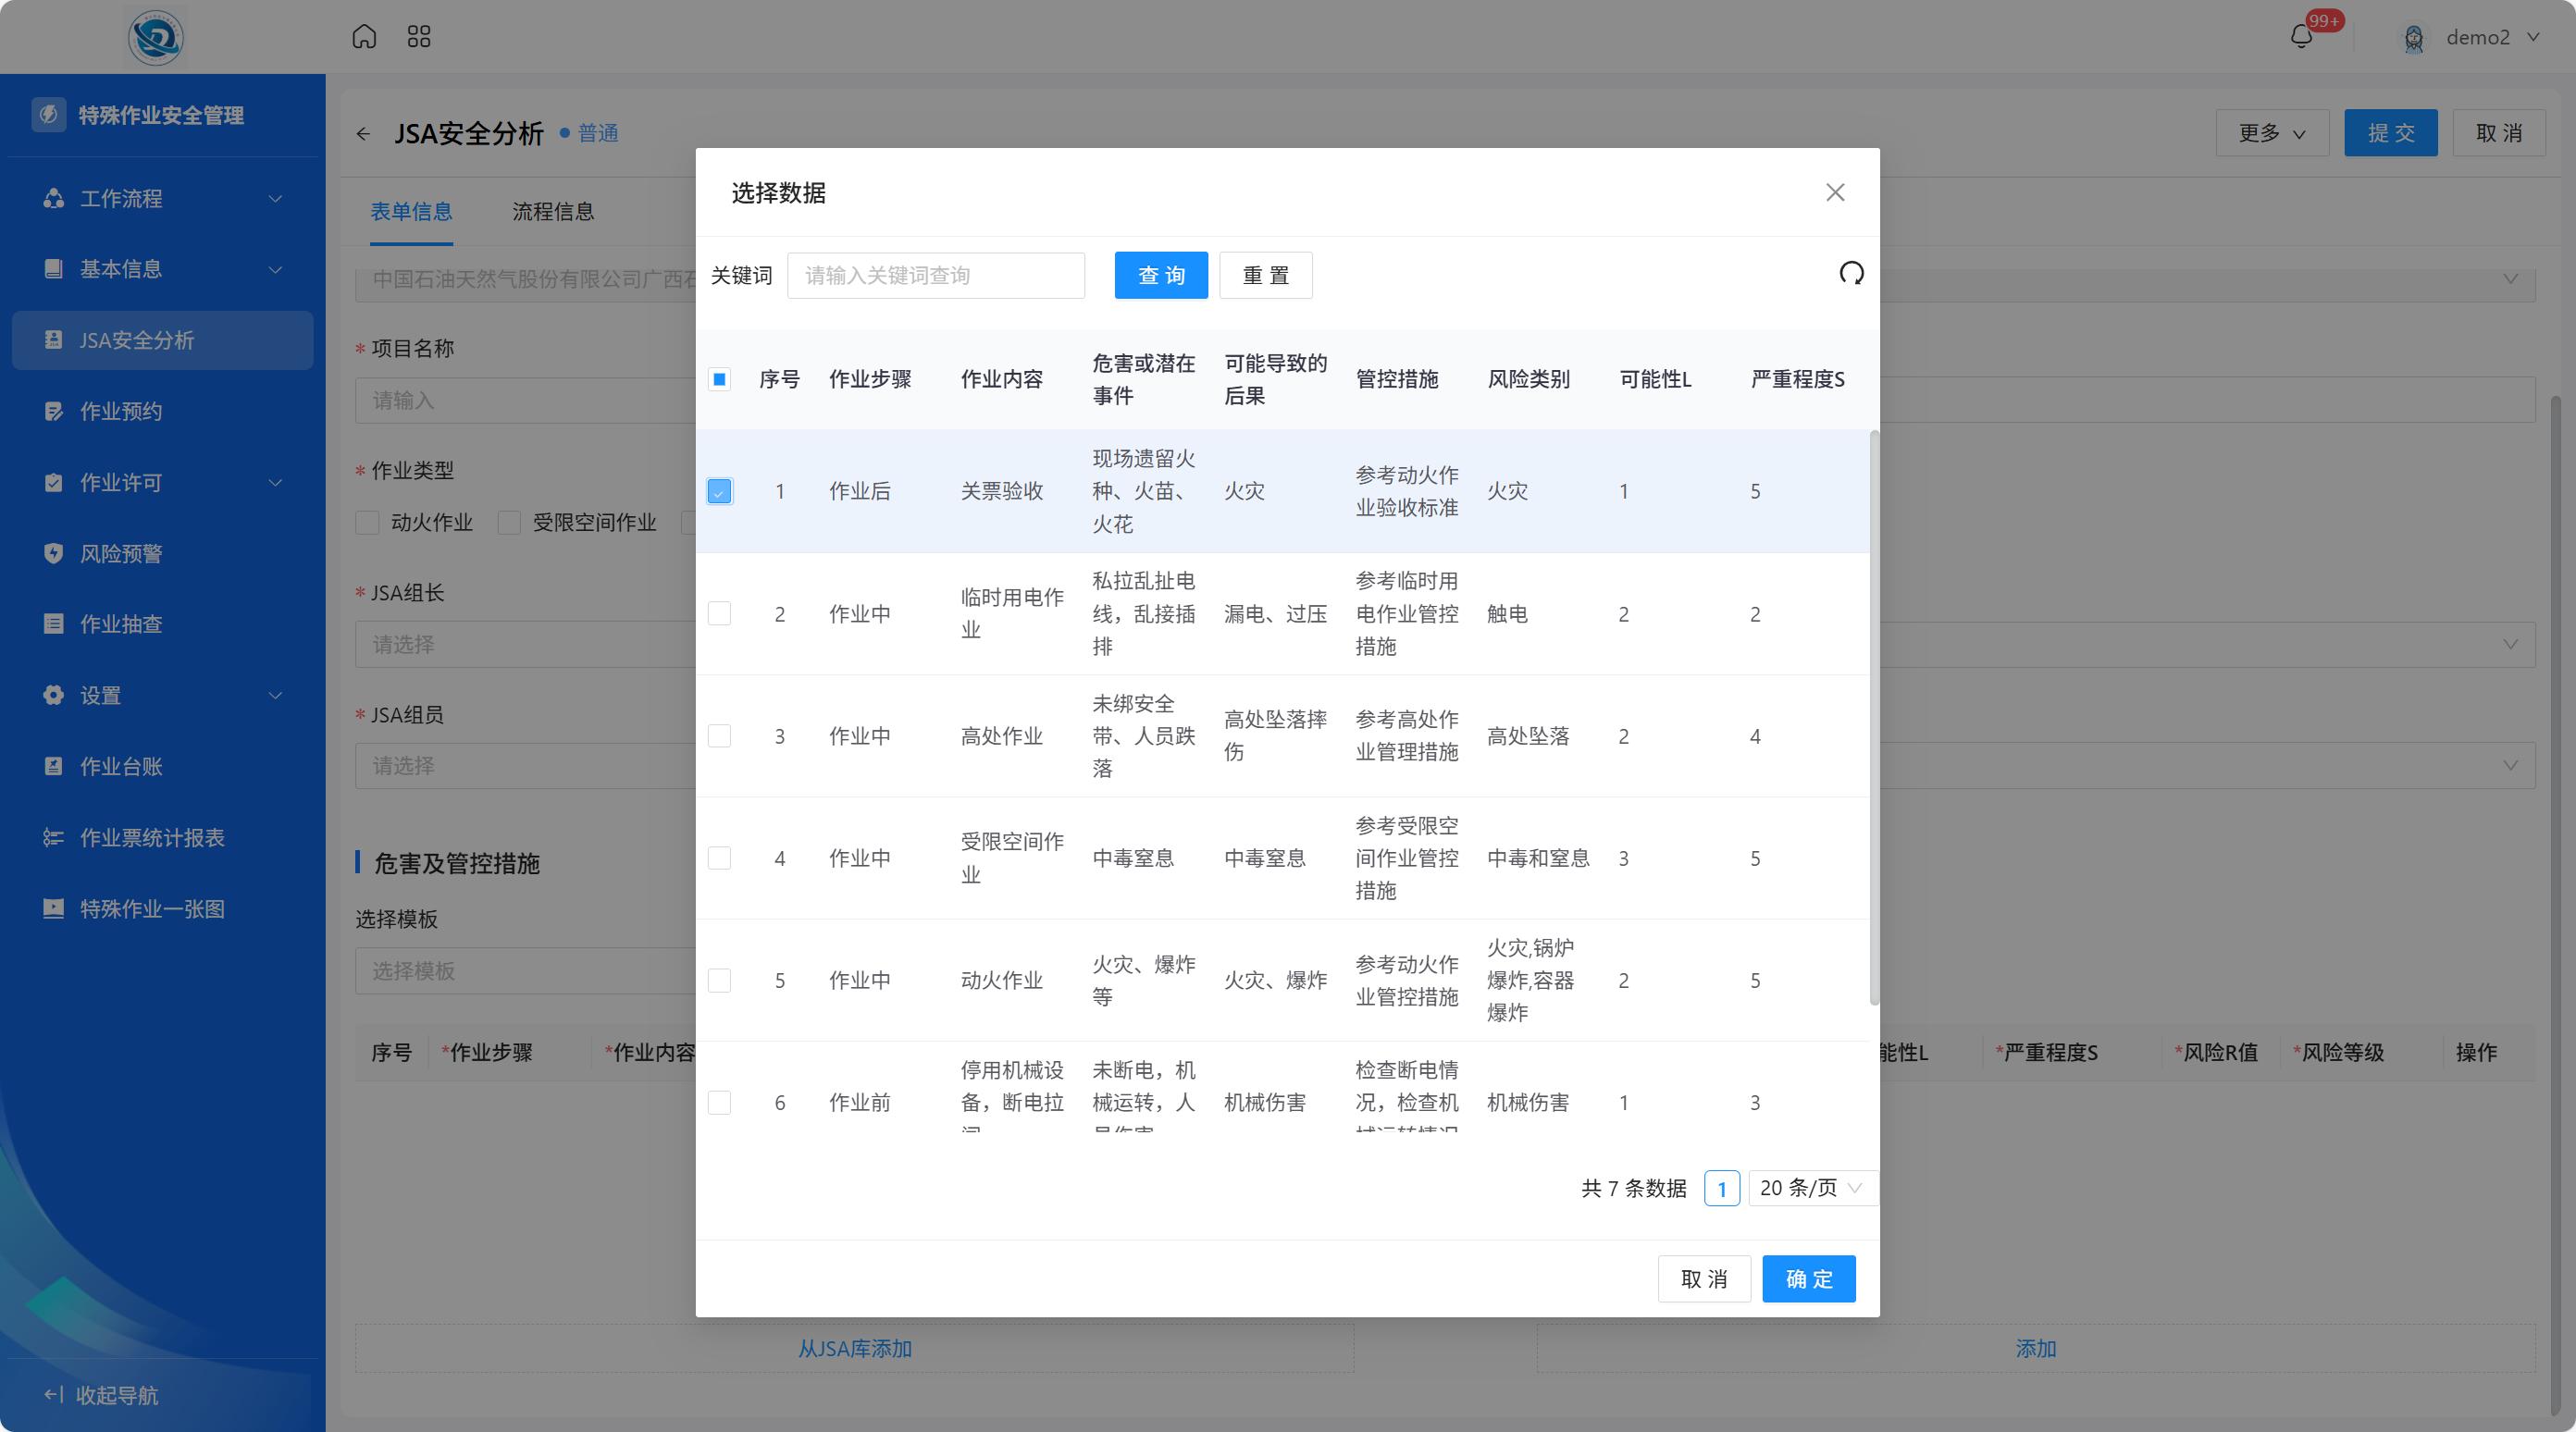The width and height of the screenshot is (2576, 1432).
Task: Click the back arrow beside JSA安全分析
Action: click(x=363, y=134)
